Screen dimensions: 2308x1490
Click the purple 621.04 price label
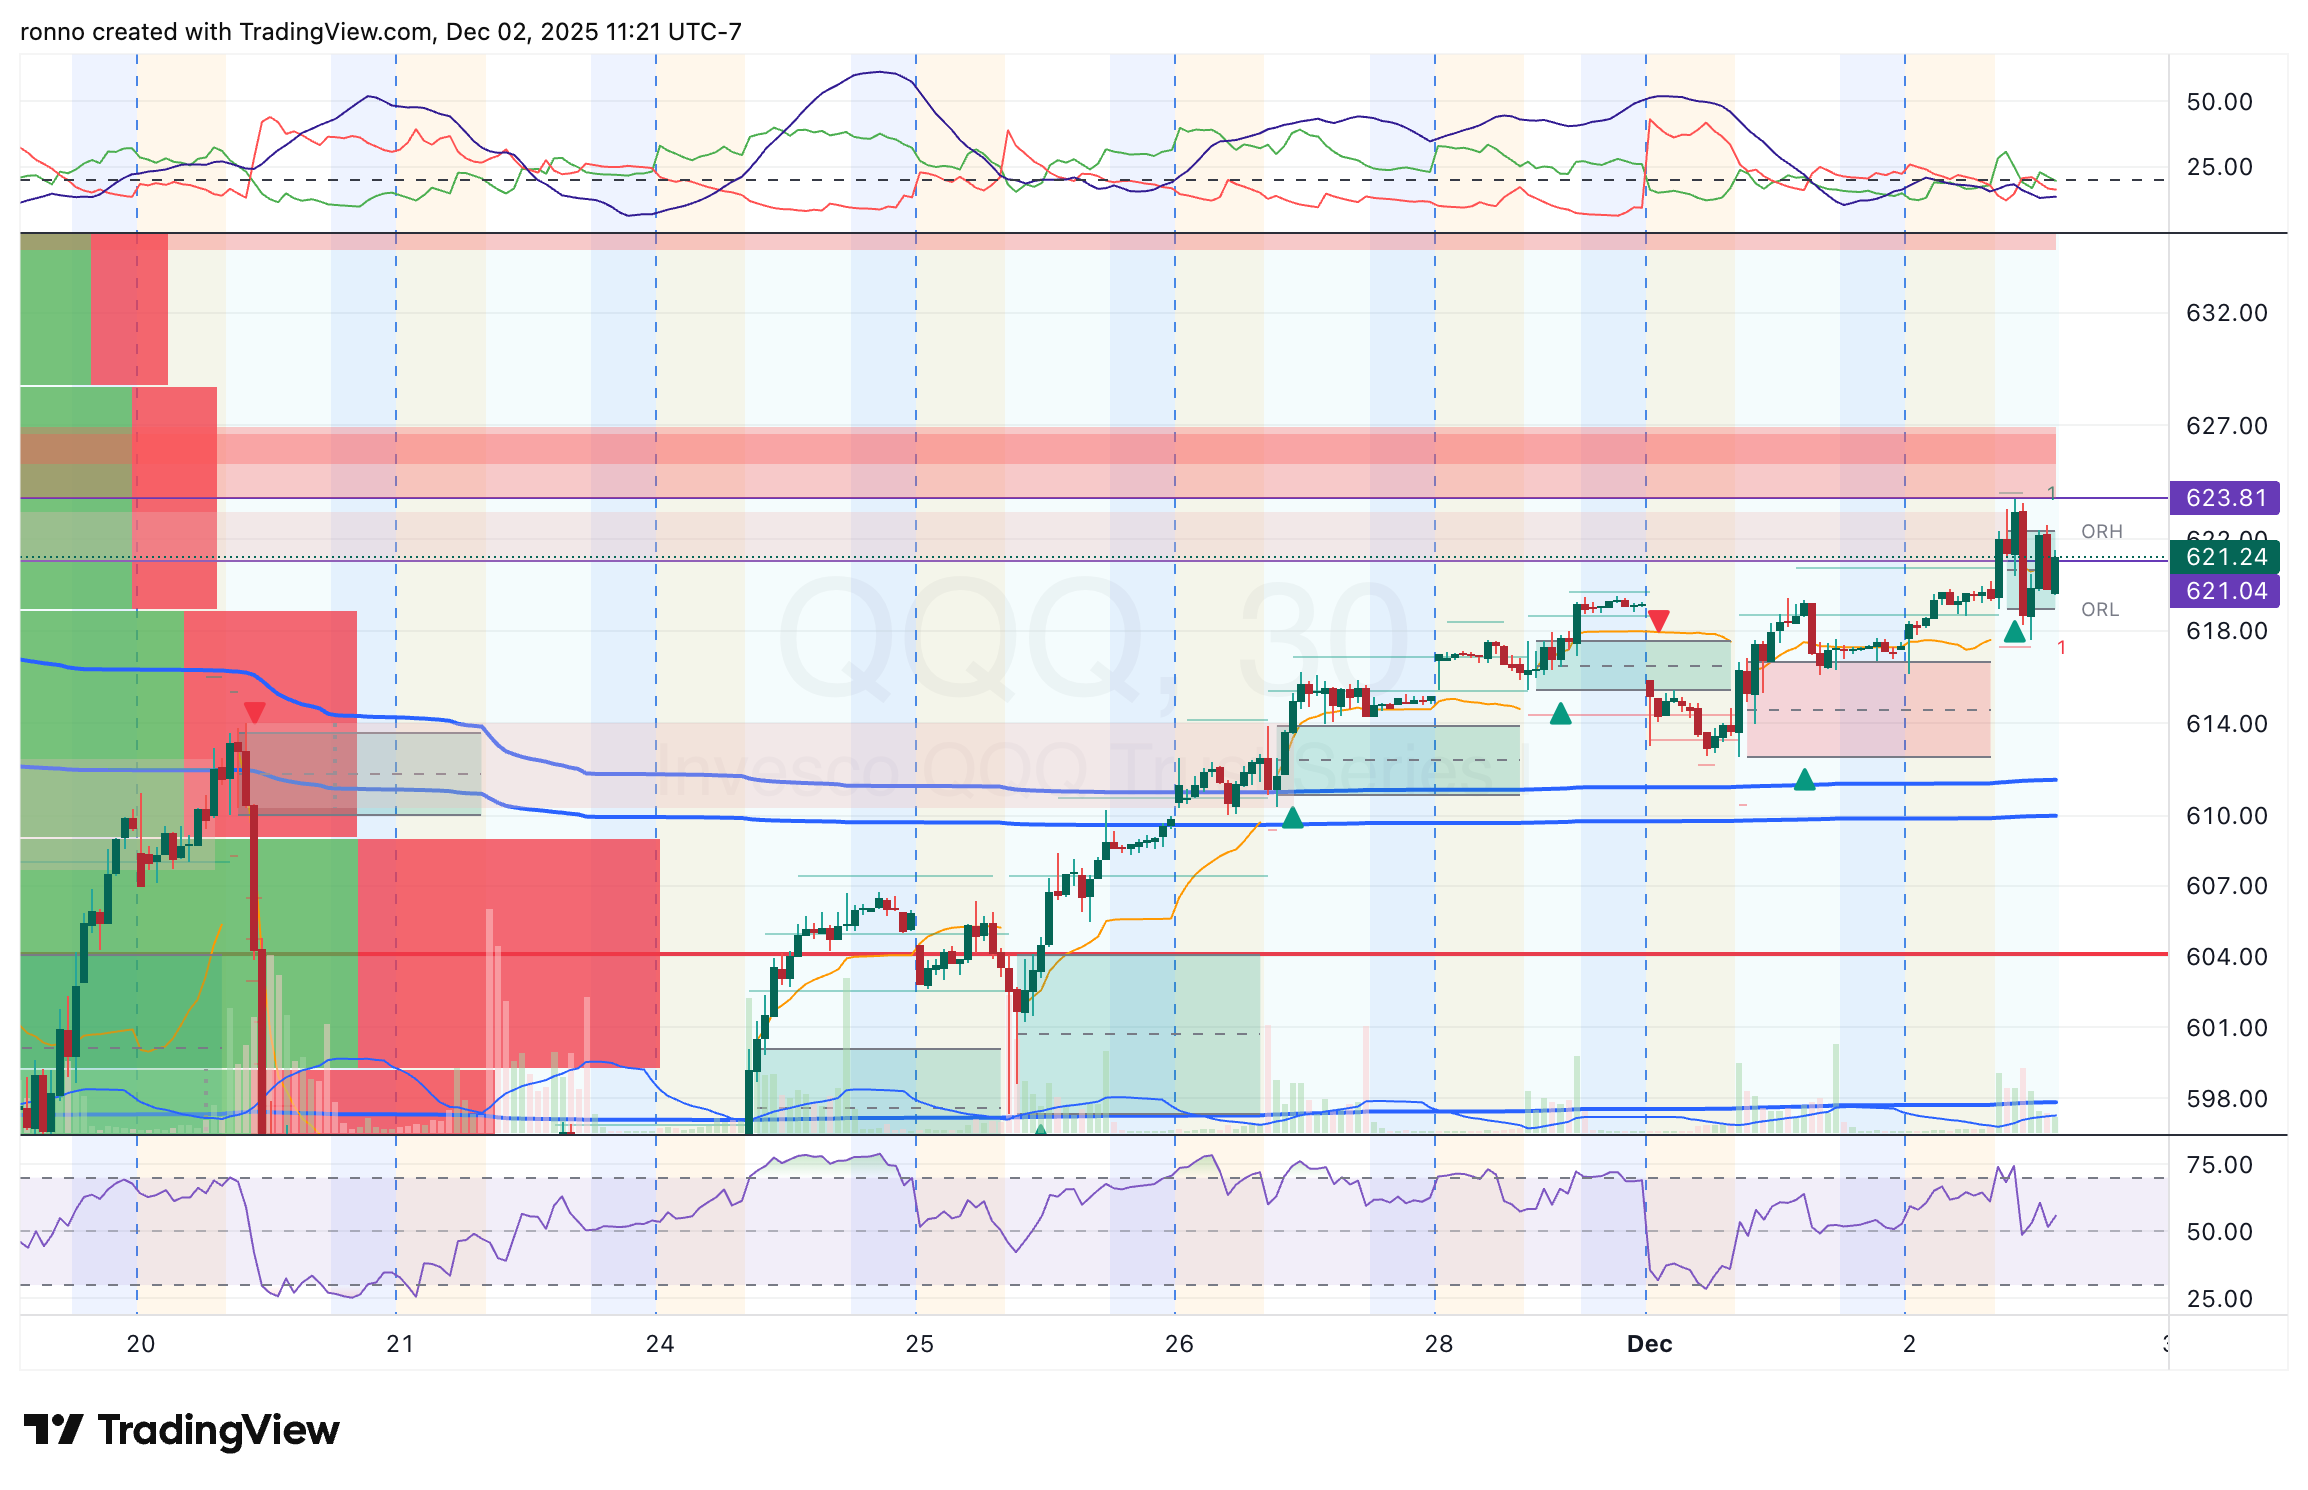tap(2224, 591)
